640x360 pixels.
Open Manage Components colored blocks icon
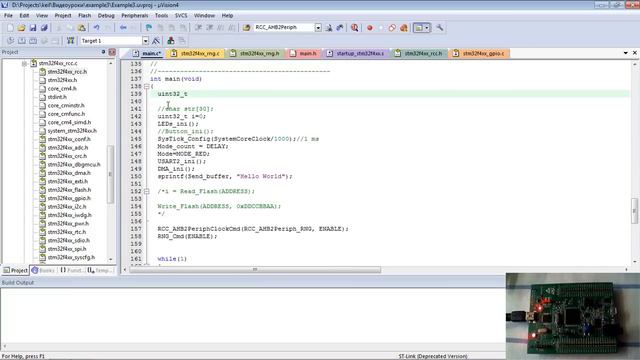(171, 41)
